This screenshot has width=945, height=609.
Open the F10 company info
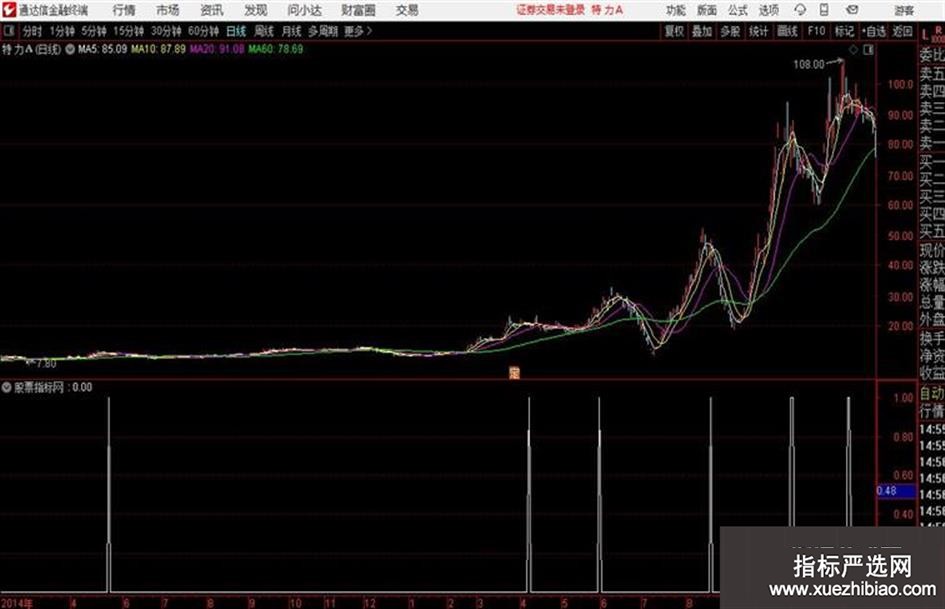point(817,31)
